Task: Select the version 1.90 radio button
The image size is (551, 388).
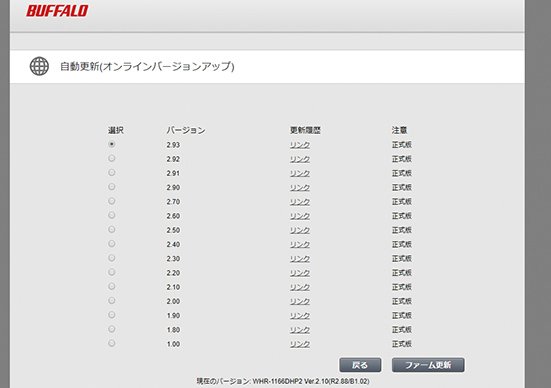Action: (x=112, y=315)
